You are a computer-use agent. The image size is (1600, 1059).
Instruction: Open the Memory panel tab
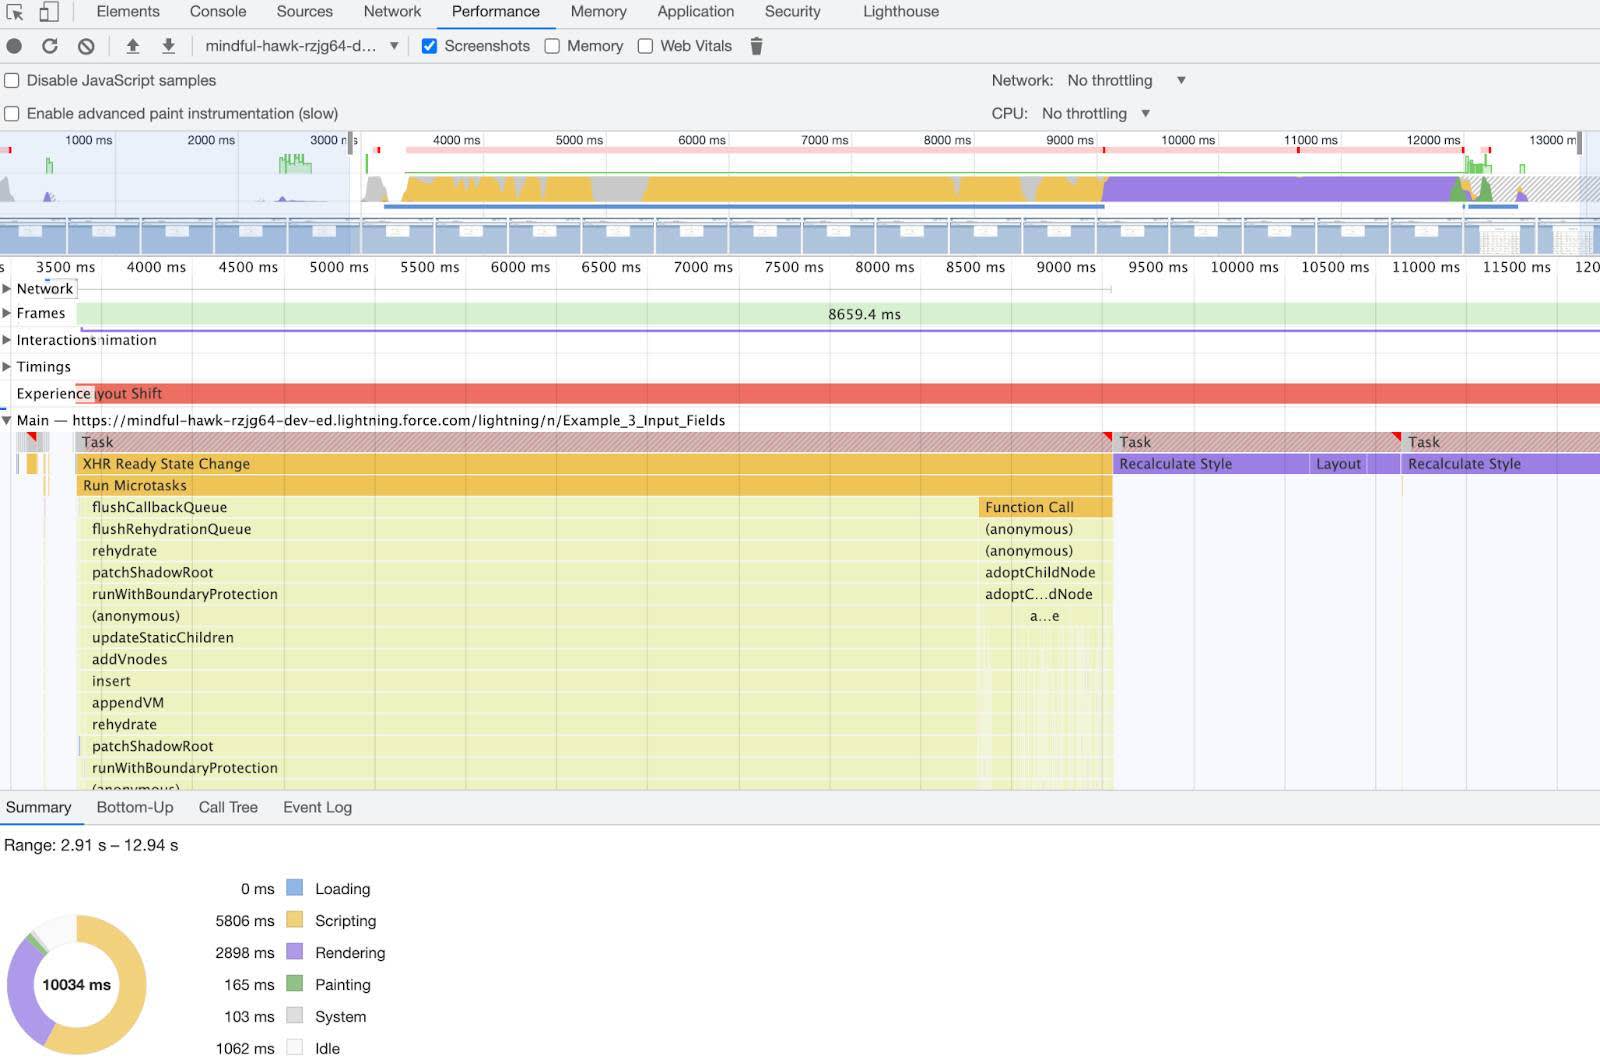pyautogui.click(x=598, y=12)
